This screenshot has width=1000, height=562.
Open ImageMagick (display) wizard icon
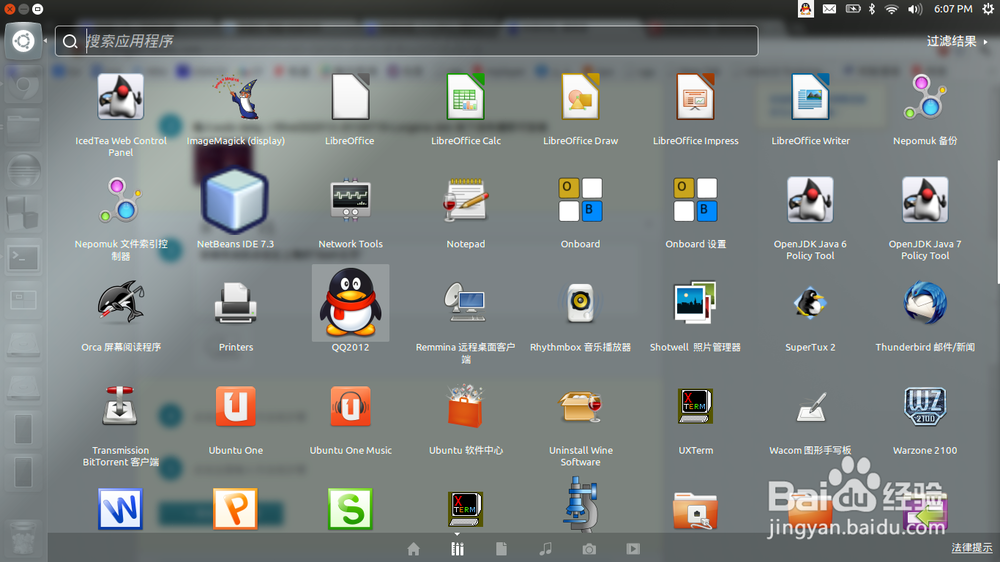coord(236,97)
